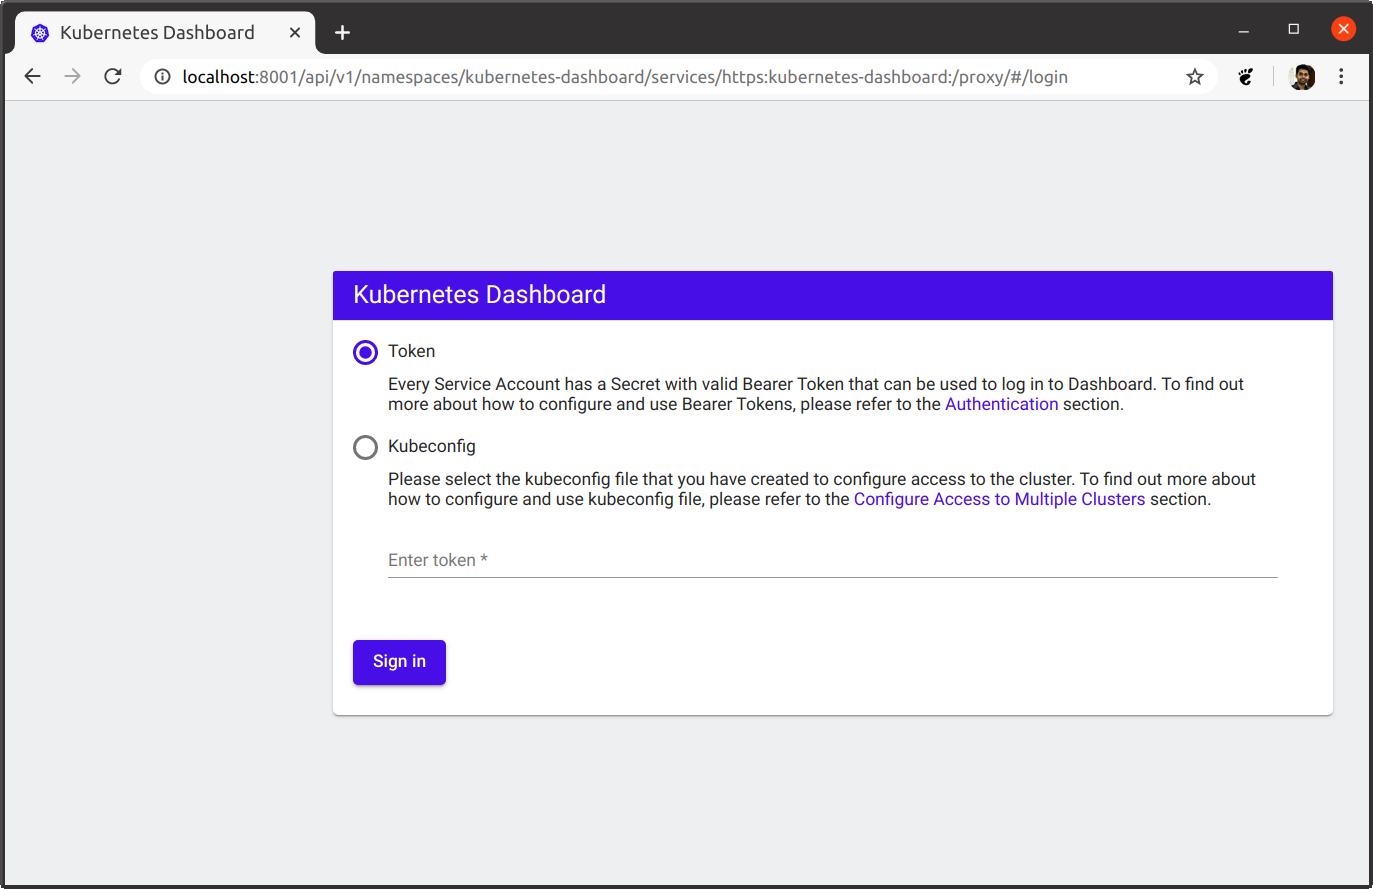
Task: Maximize the browser window
Action: [x=1293, y=29]
